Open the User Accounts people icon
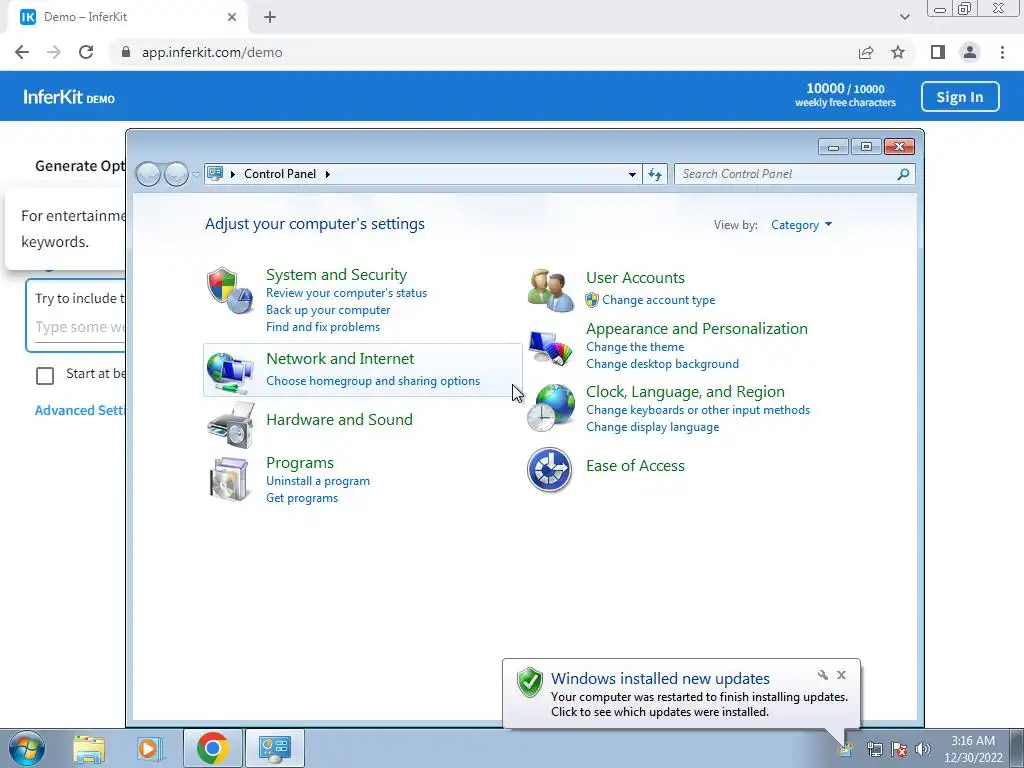This screenshot has height=768, width=1024. tap(550, 291)
